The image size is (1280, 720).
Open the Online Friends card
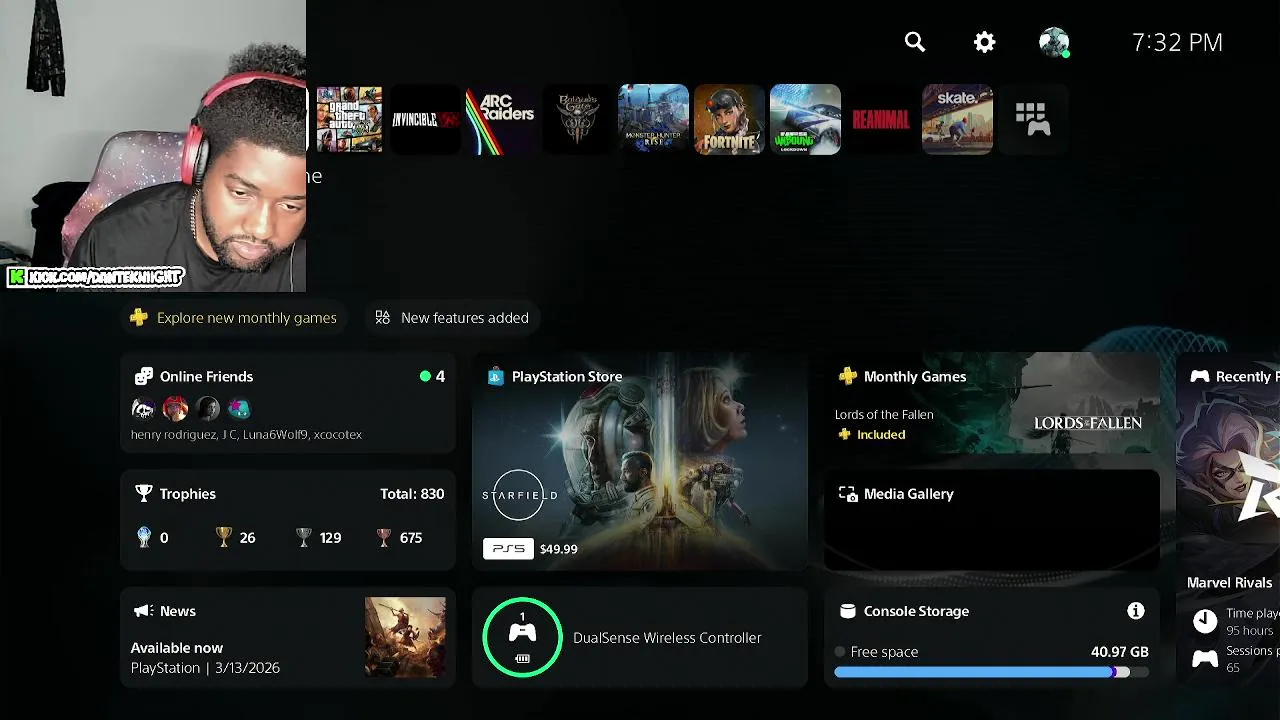288,404
